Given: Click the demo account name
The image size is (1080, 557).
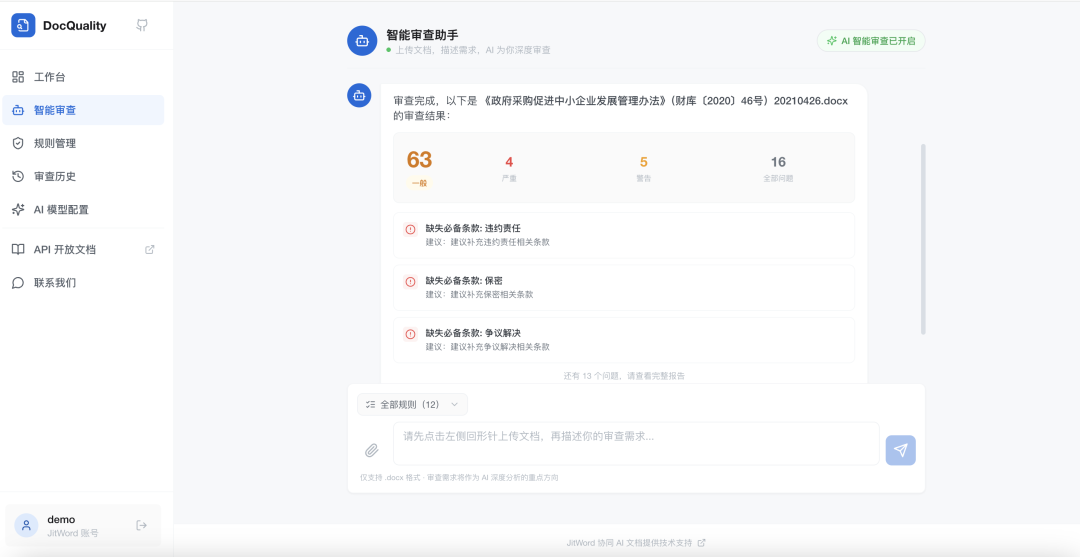Looking at the screenshot, I should [61, 519].
